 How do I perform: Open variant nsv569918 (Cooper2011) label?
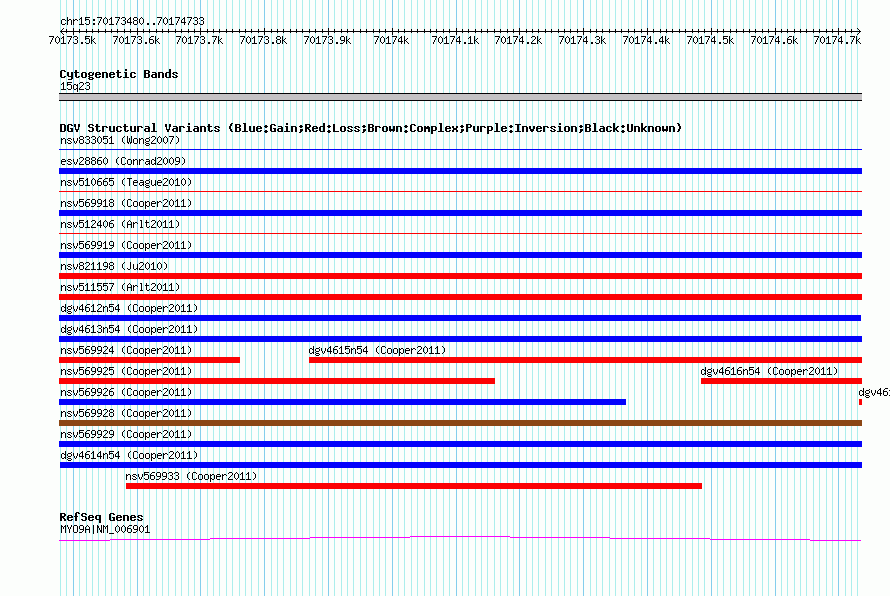tap(126, 203)
